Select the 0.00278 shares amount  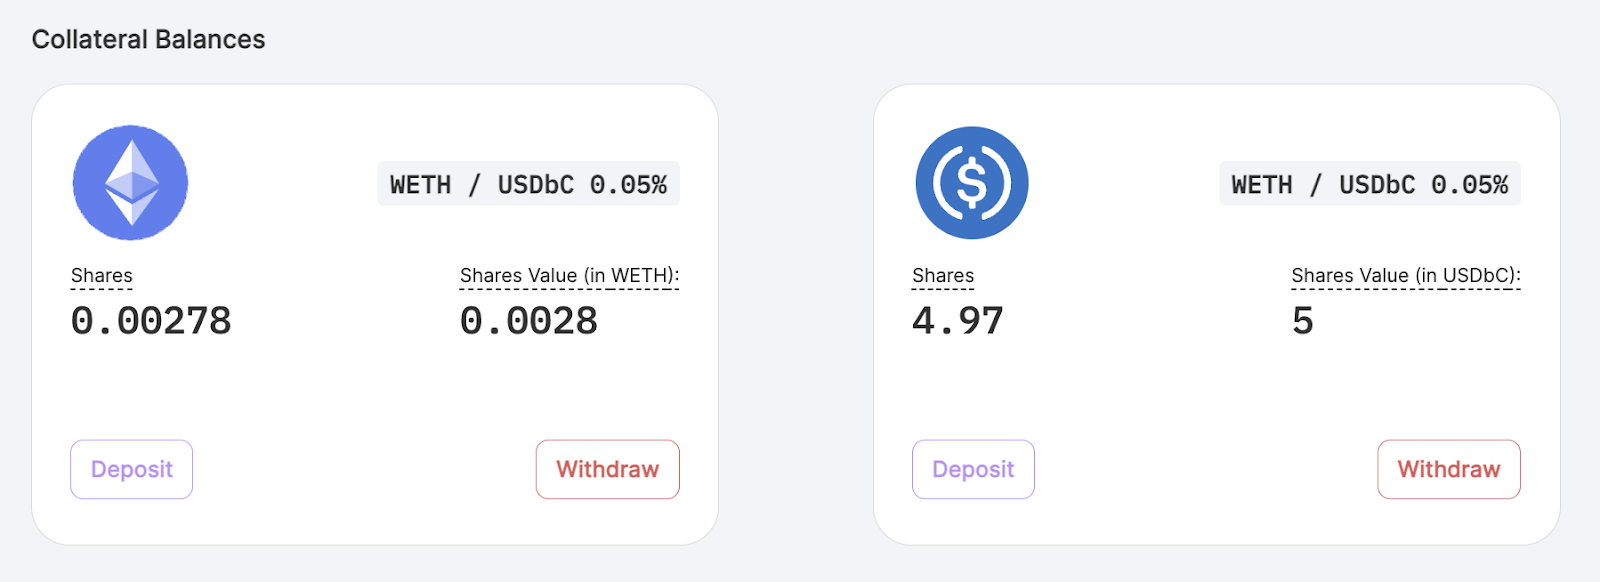pos(151,321)
